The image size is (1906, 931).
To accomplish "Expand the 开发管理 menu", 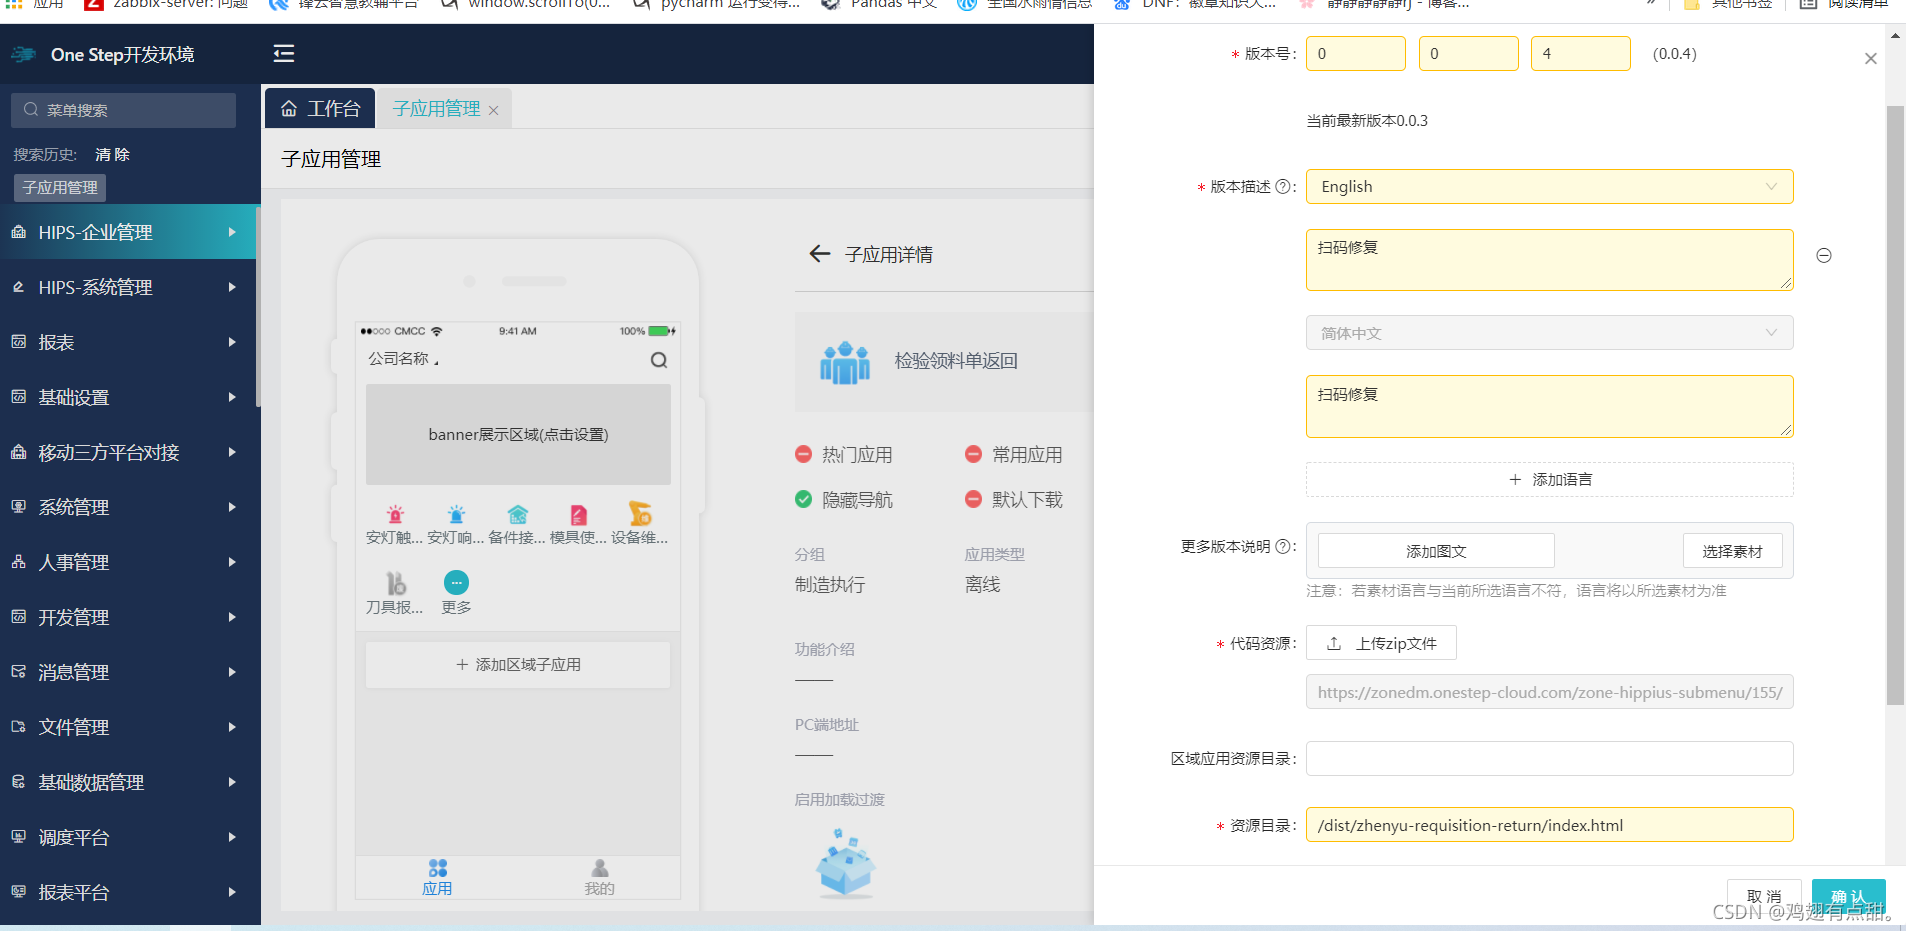I will (128, 617).
